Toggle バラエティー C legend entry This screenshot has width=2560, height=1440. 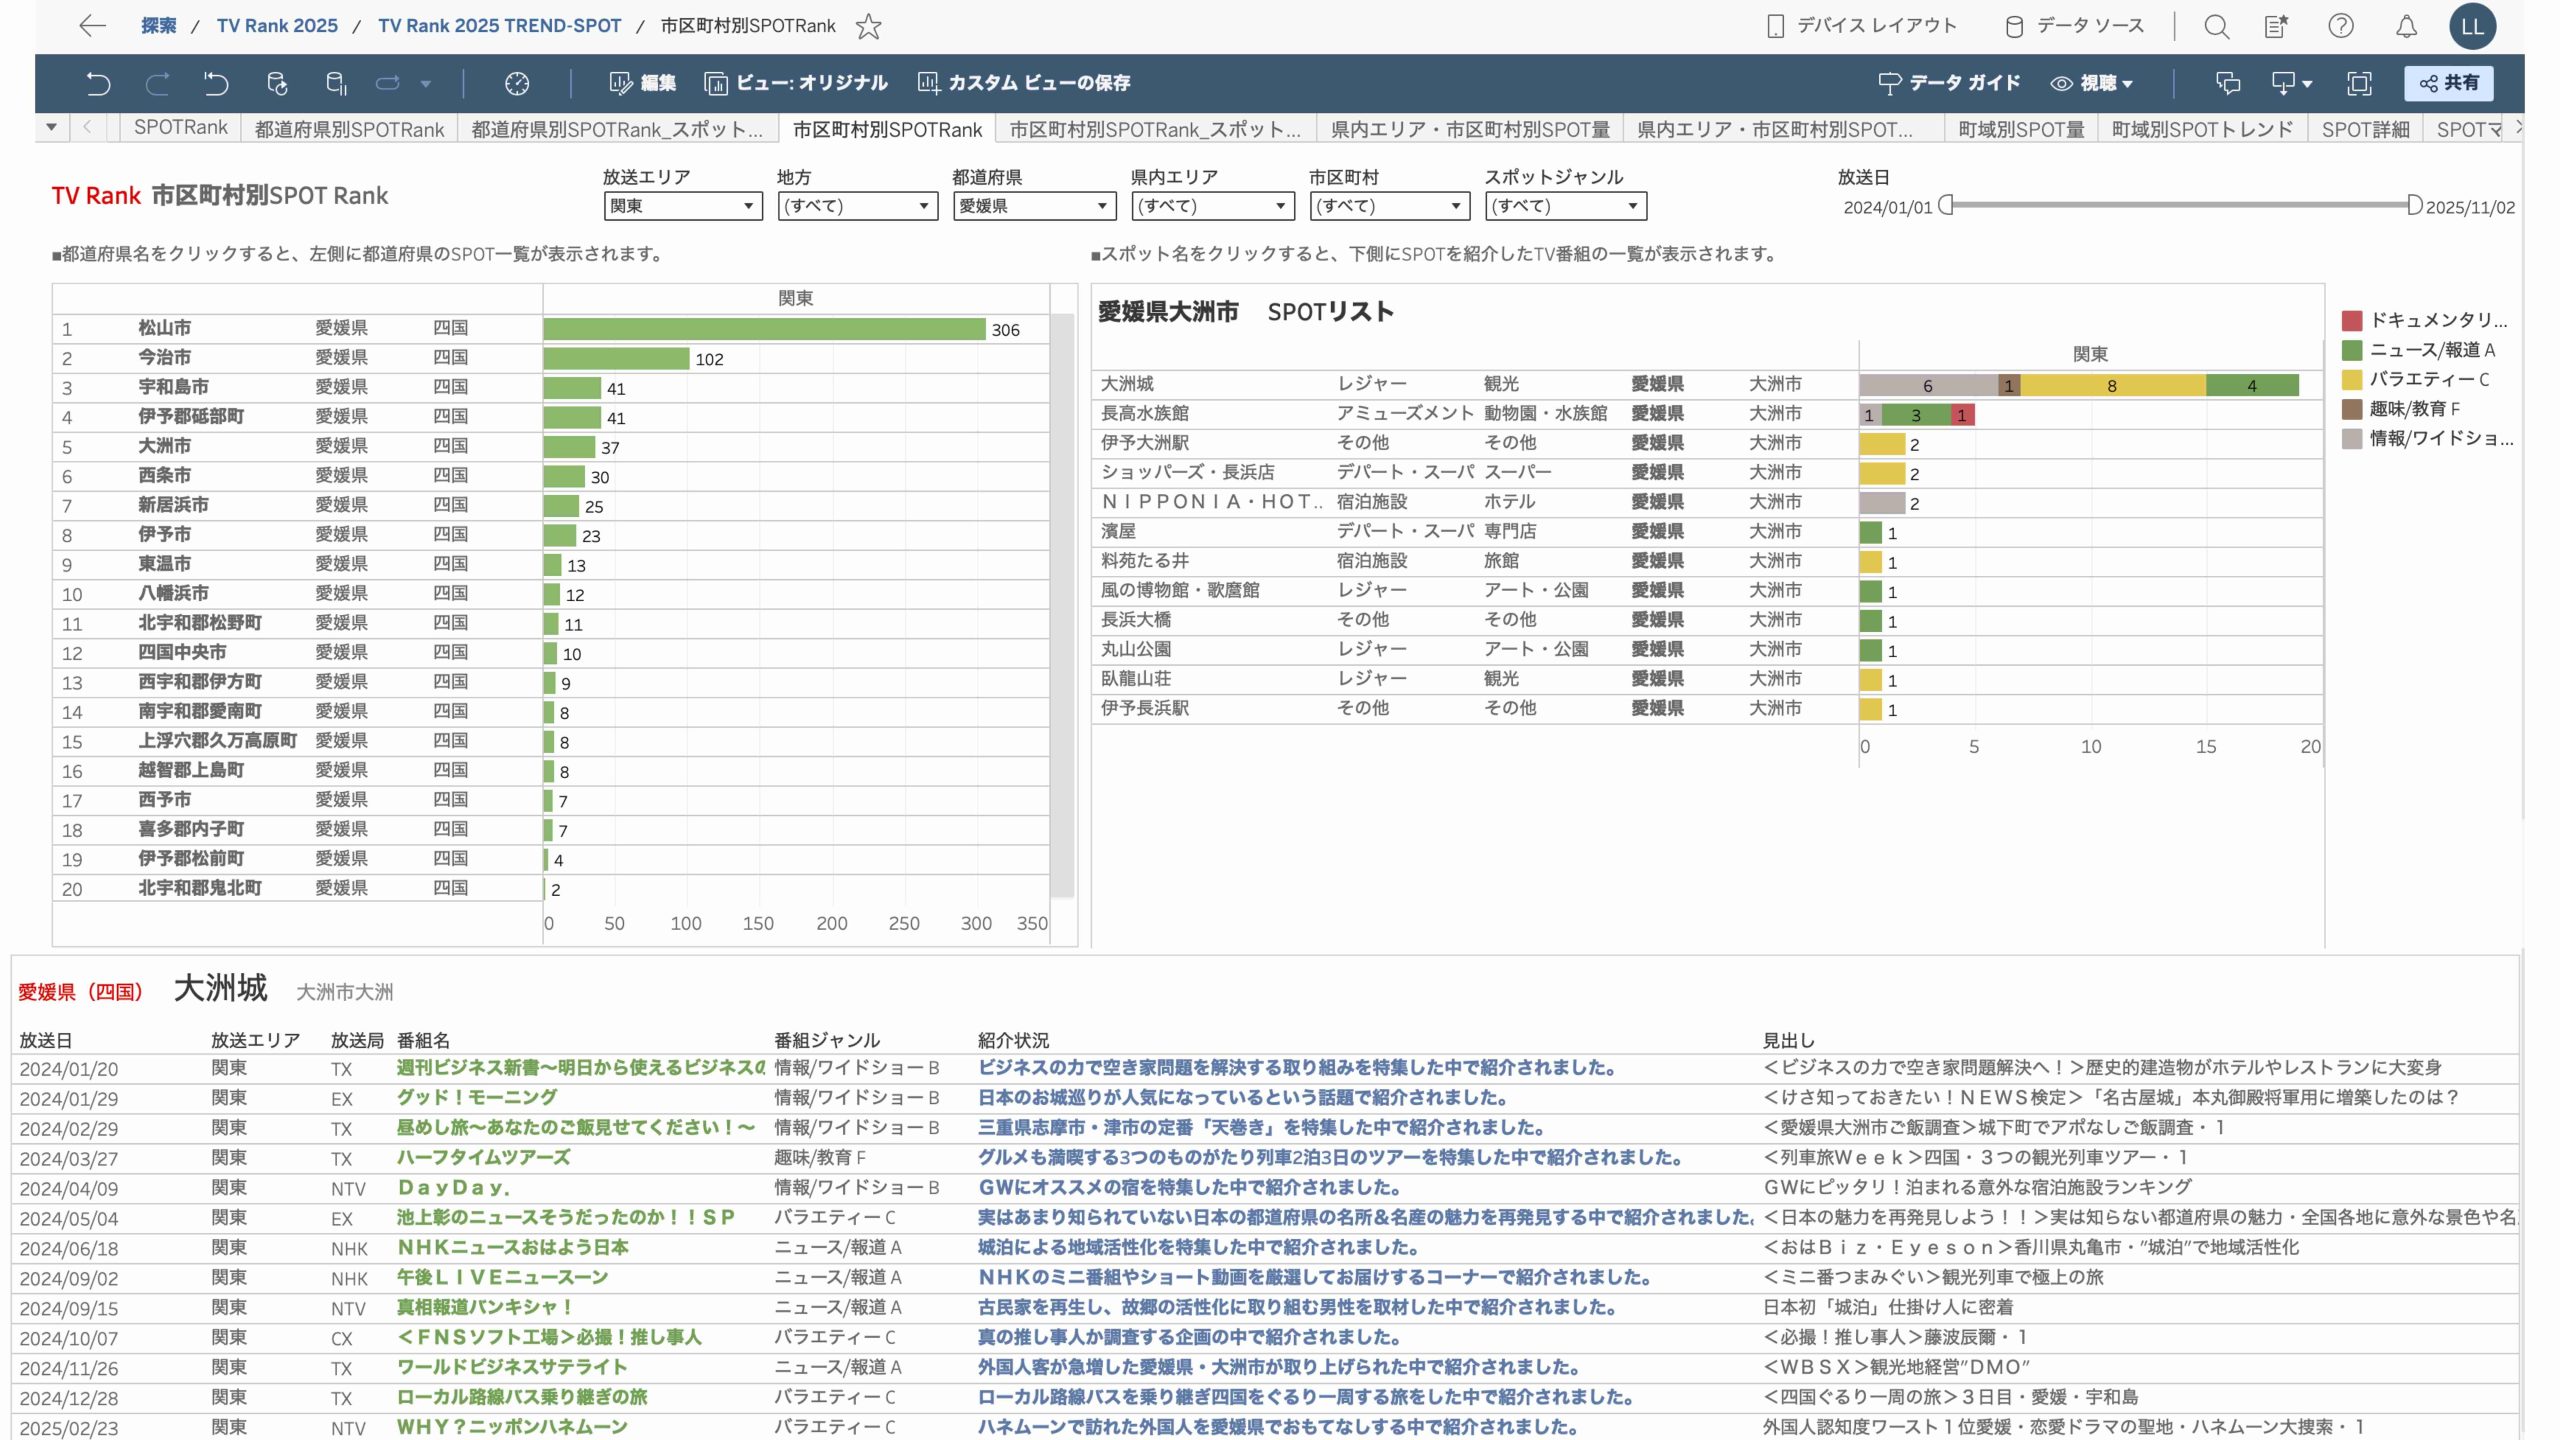(2428, 379)
